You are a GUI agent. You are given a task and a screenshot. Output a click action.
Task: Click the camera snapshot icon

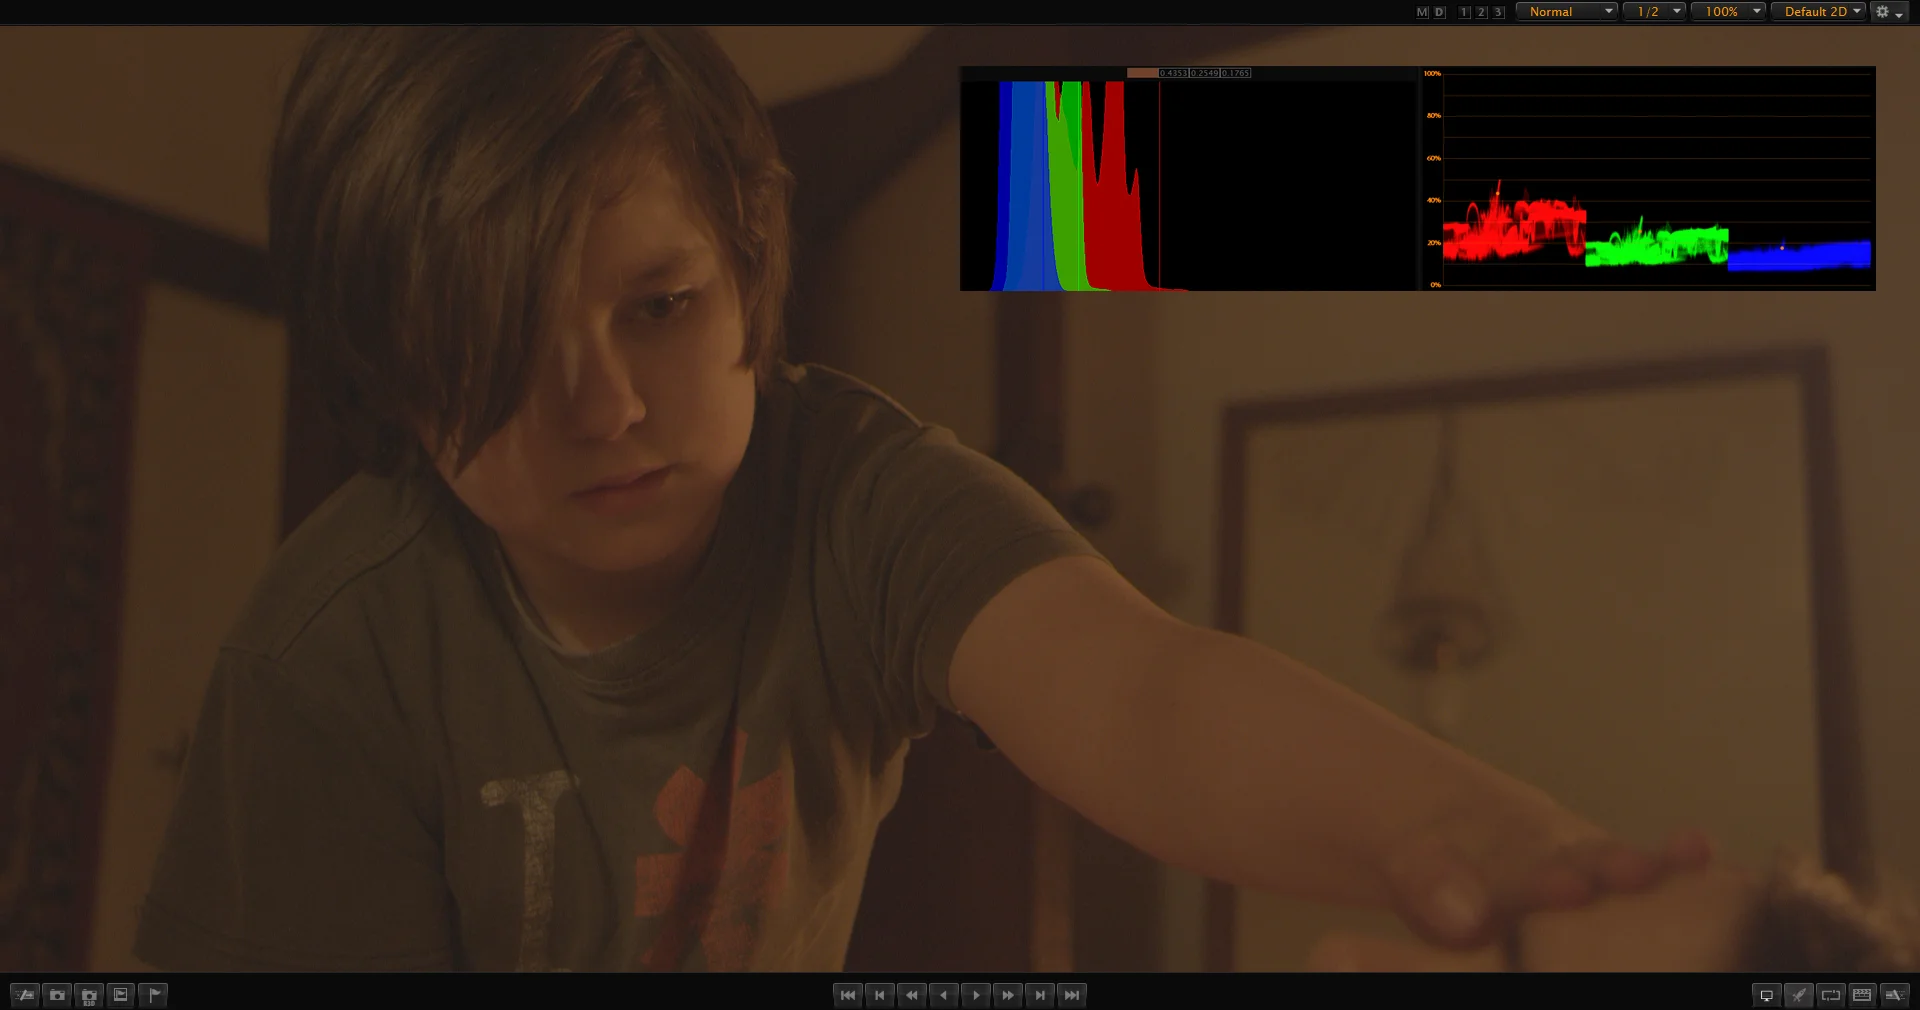click(x=57, y=995)
